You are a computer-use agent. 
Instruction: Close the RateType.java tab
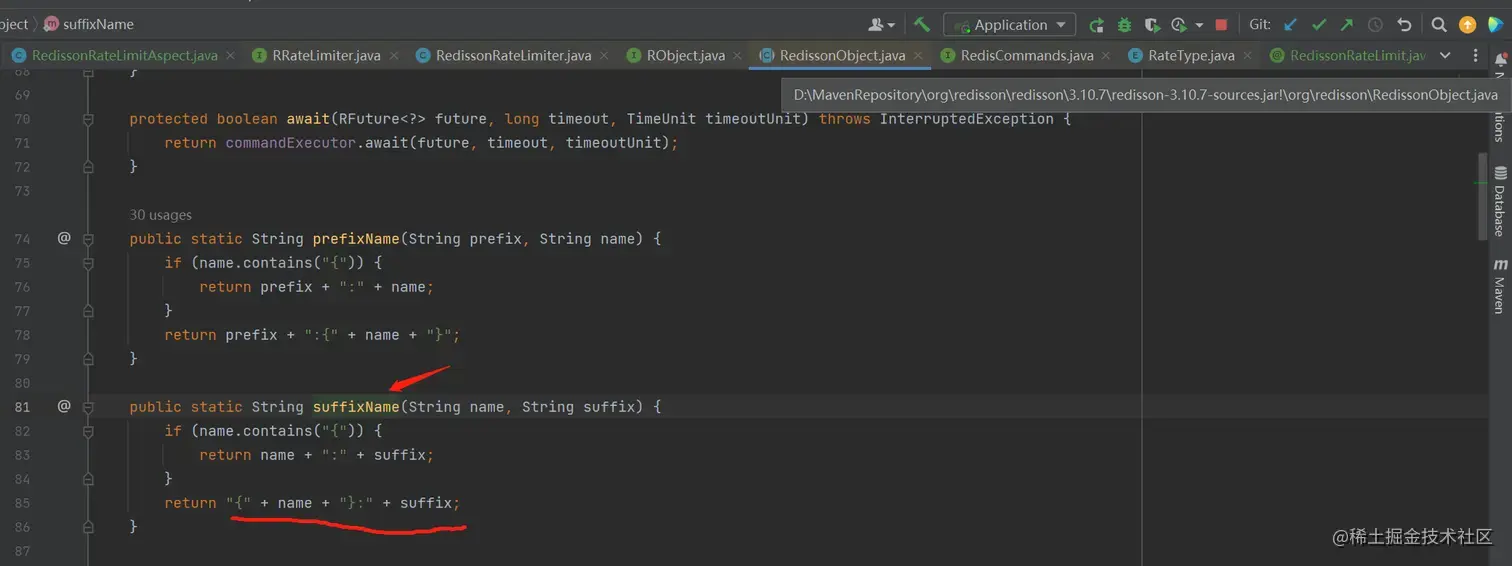click(1246, 56)
